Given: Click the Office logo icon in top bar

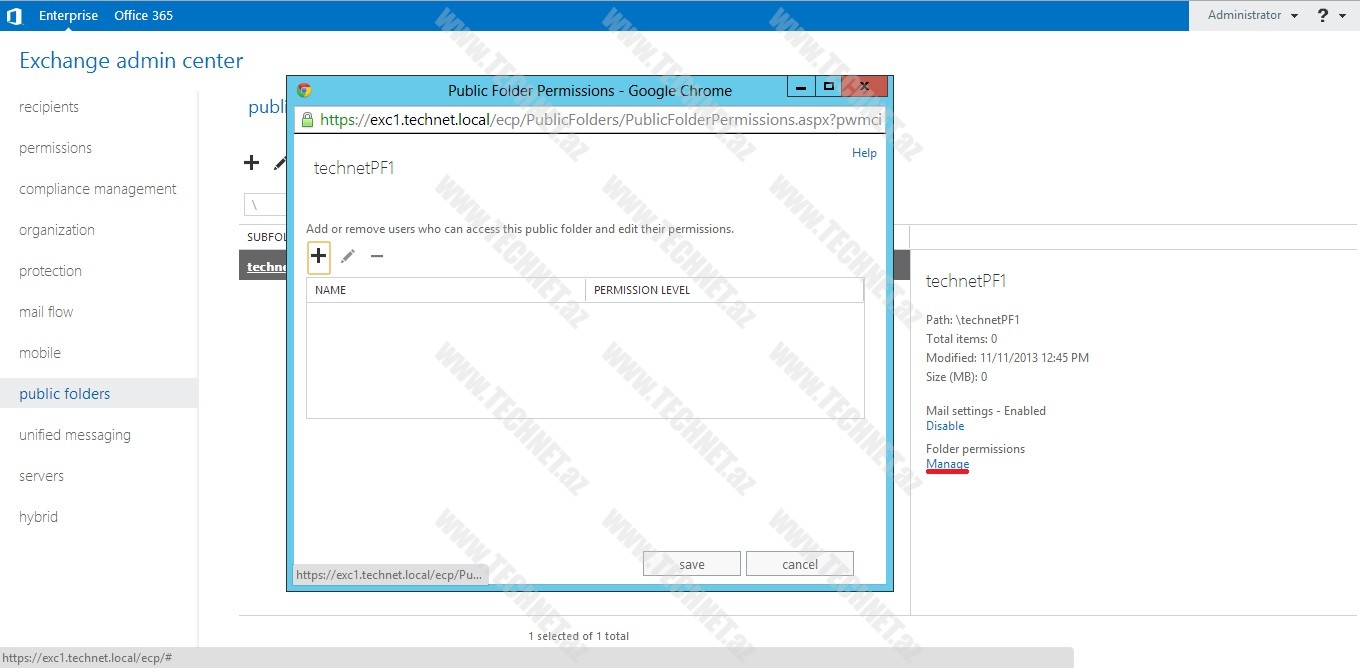Looking at the screenshot, I should 14,15.
